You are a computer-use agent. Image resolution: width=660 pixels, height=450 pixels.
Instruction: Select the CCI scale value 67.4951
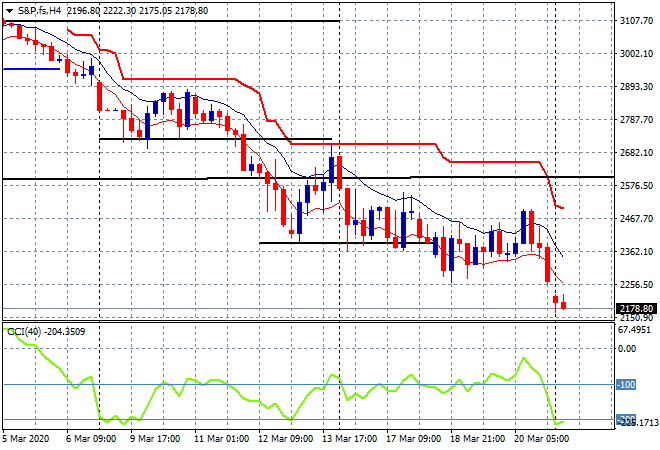pyautogui.click(x=634, y=330)
